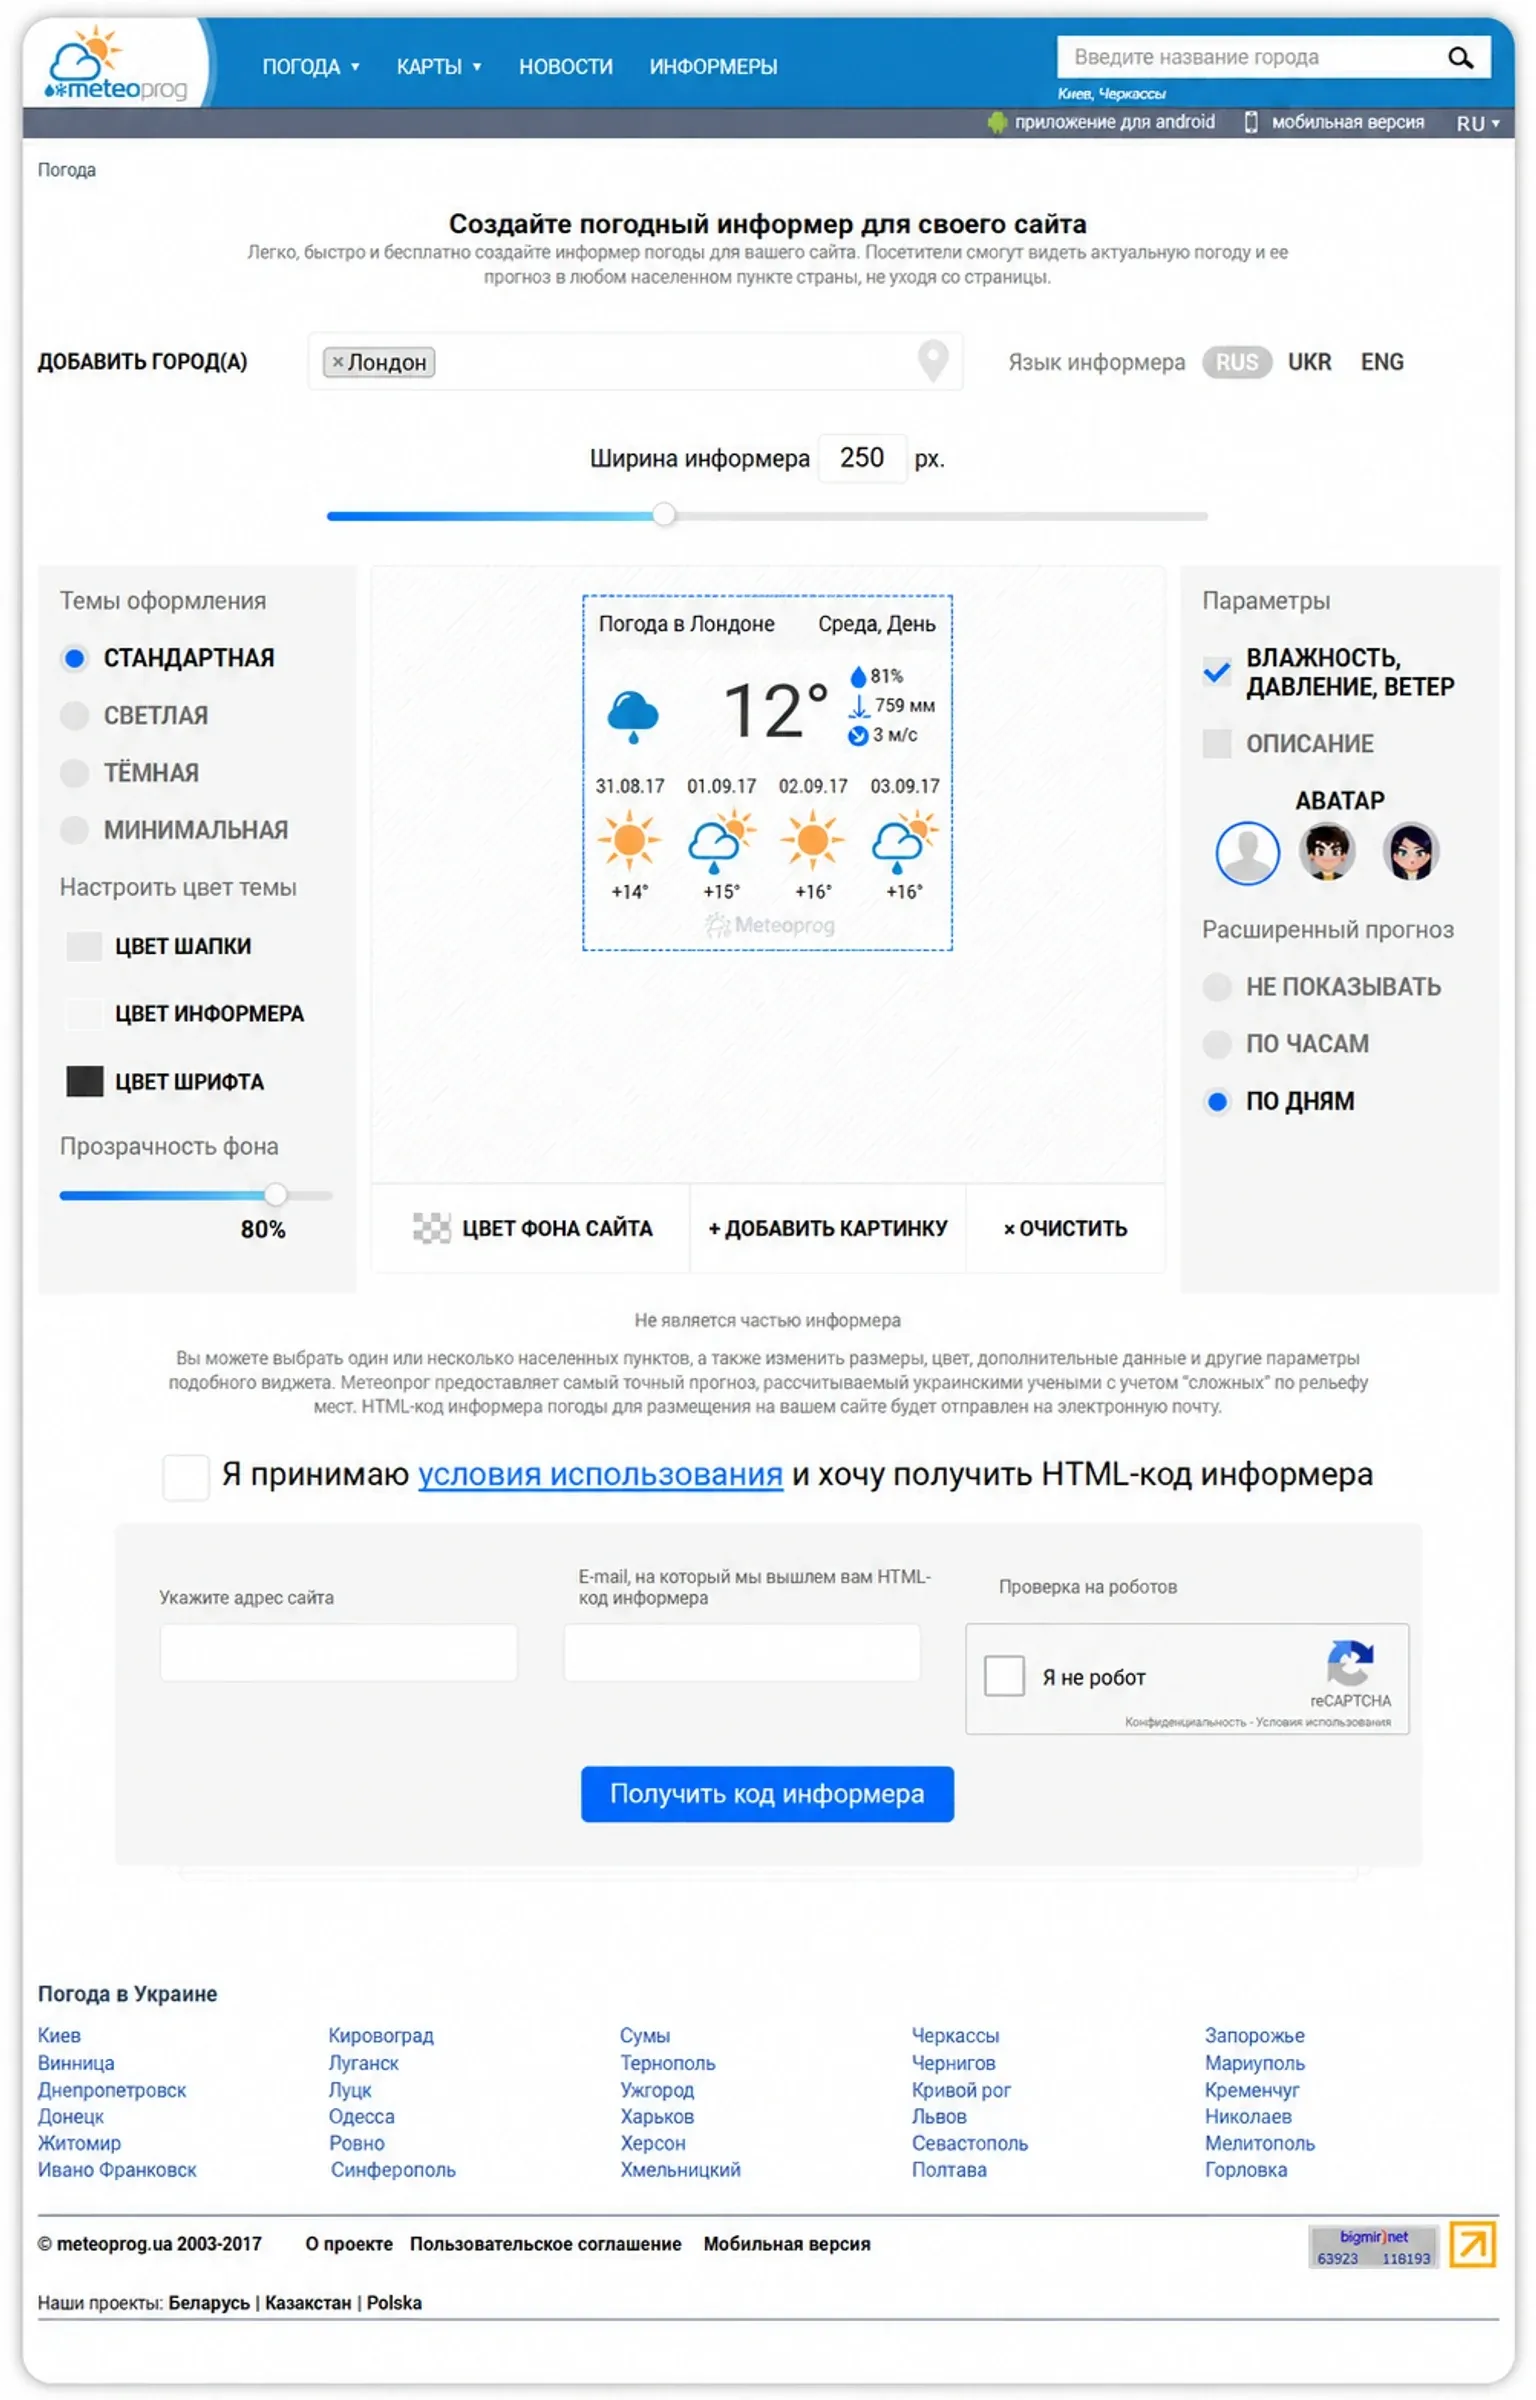Screen dimensions: 1536x2400
Task: Click the background transparency slider handle
Action: click(x=275, y=1194)
